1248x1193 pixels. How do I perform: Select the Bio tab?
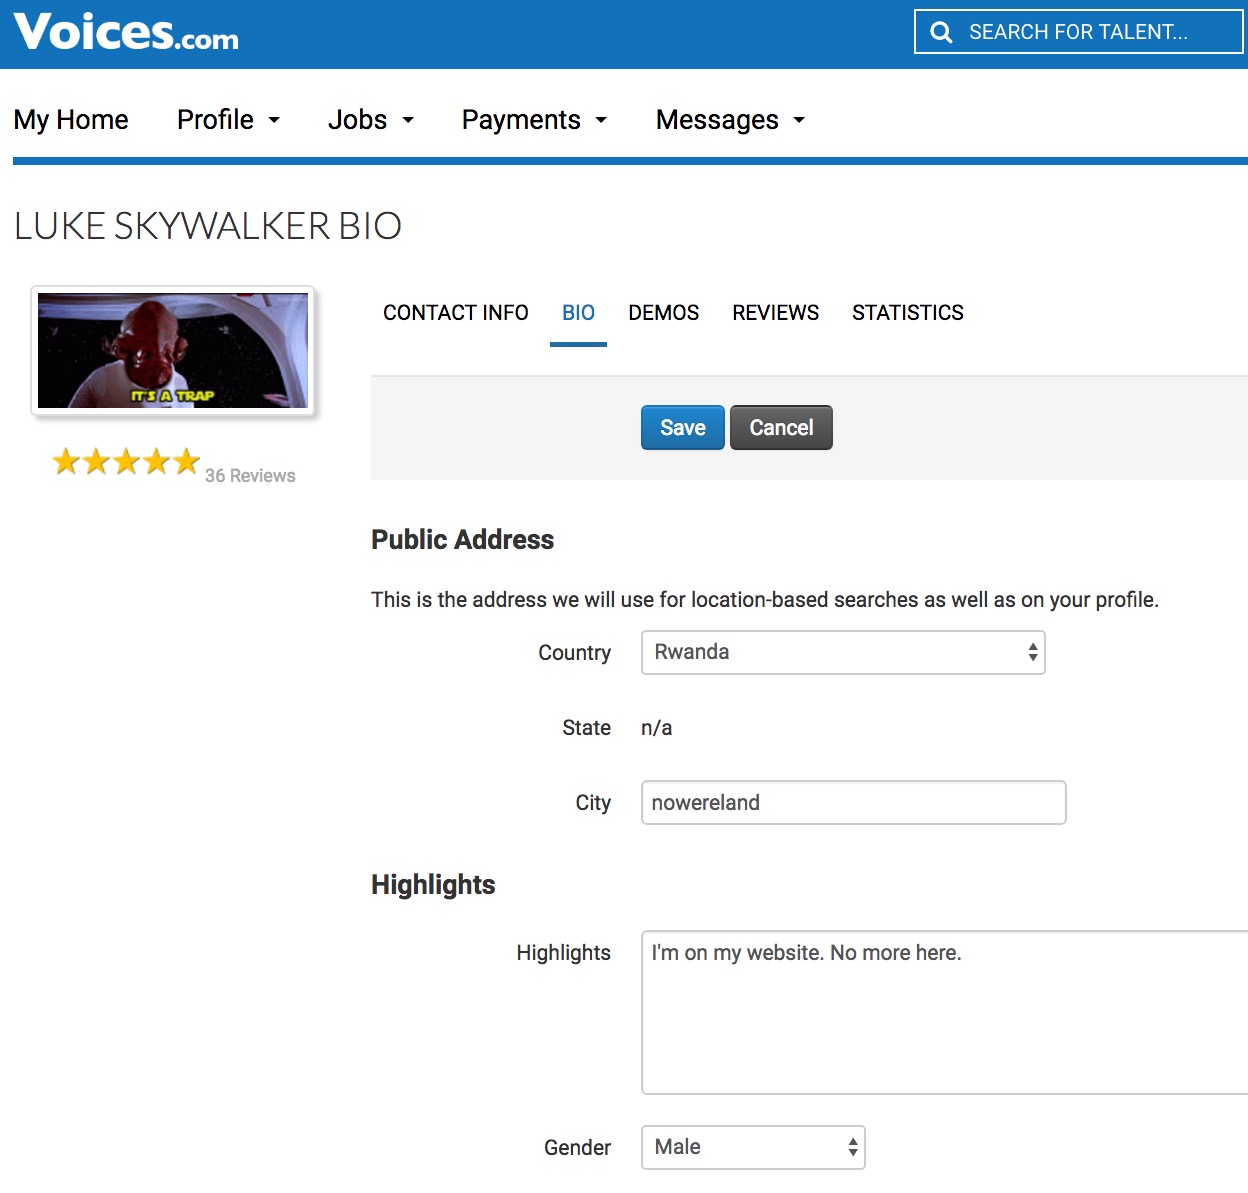point(578,313)
